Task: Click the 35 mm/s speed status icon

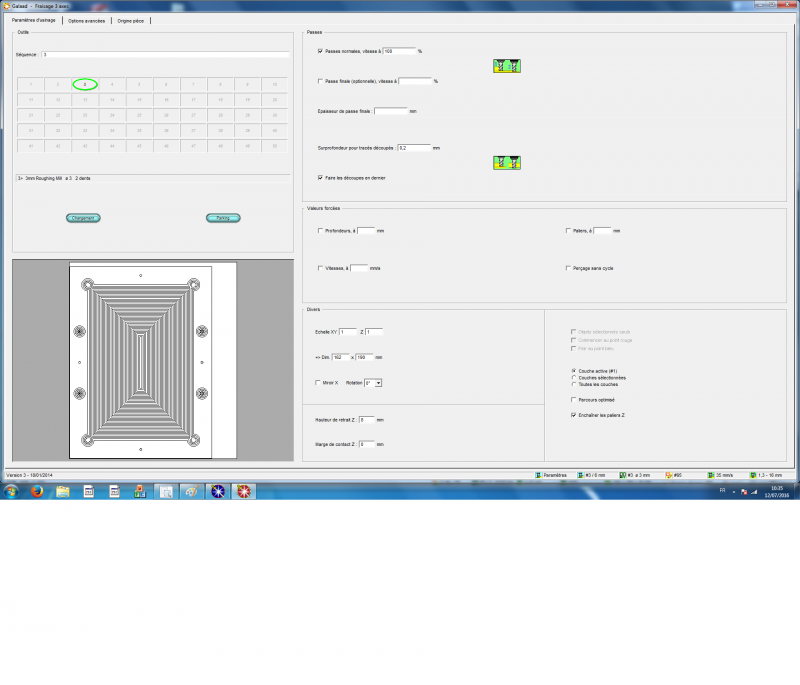Action: click(710, 475)
